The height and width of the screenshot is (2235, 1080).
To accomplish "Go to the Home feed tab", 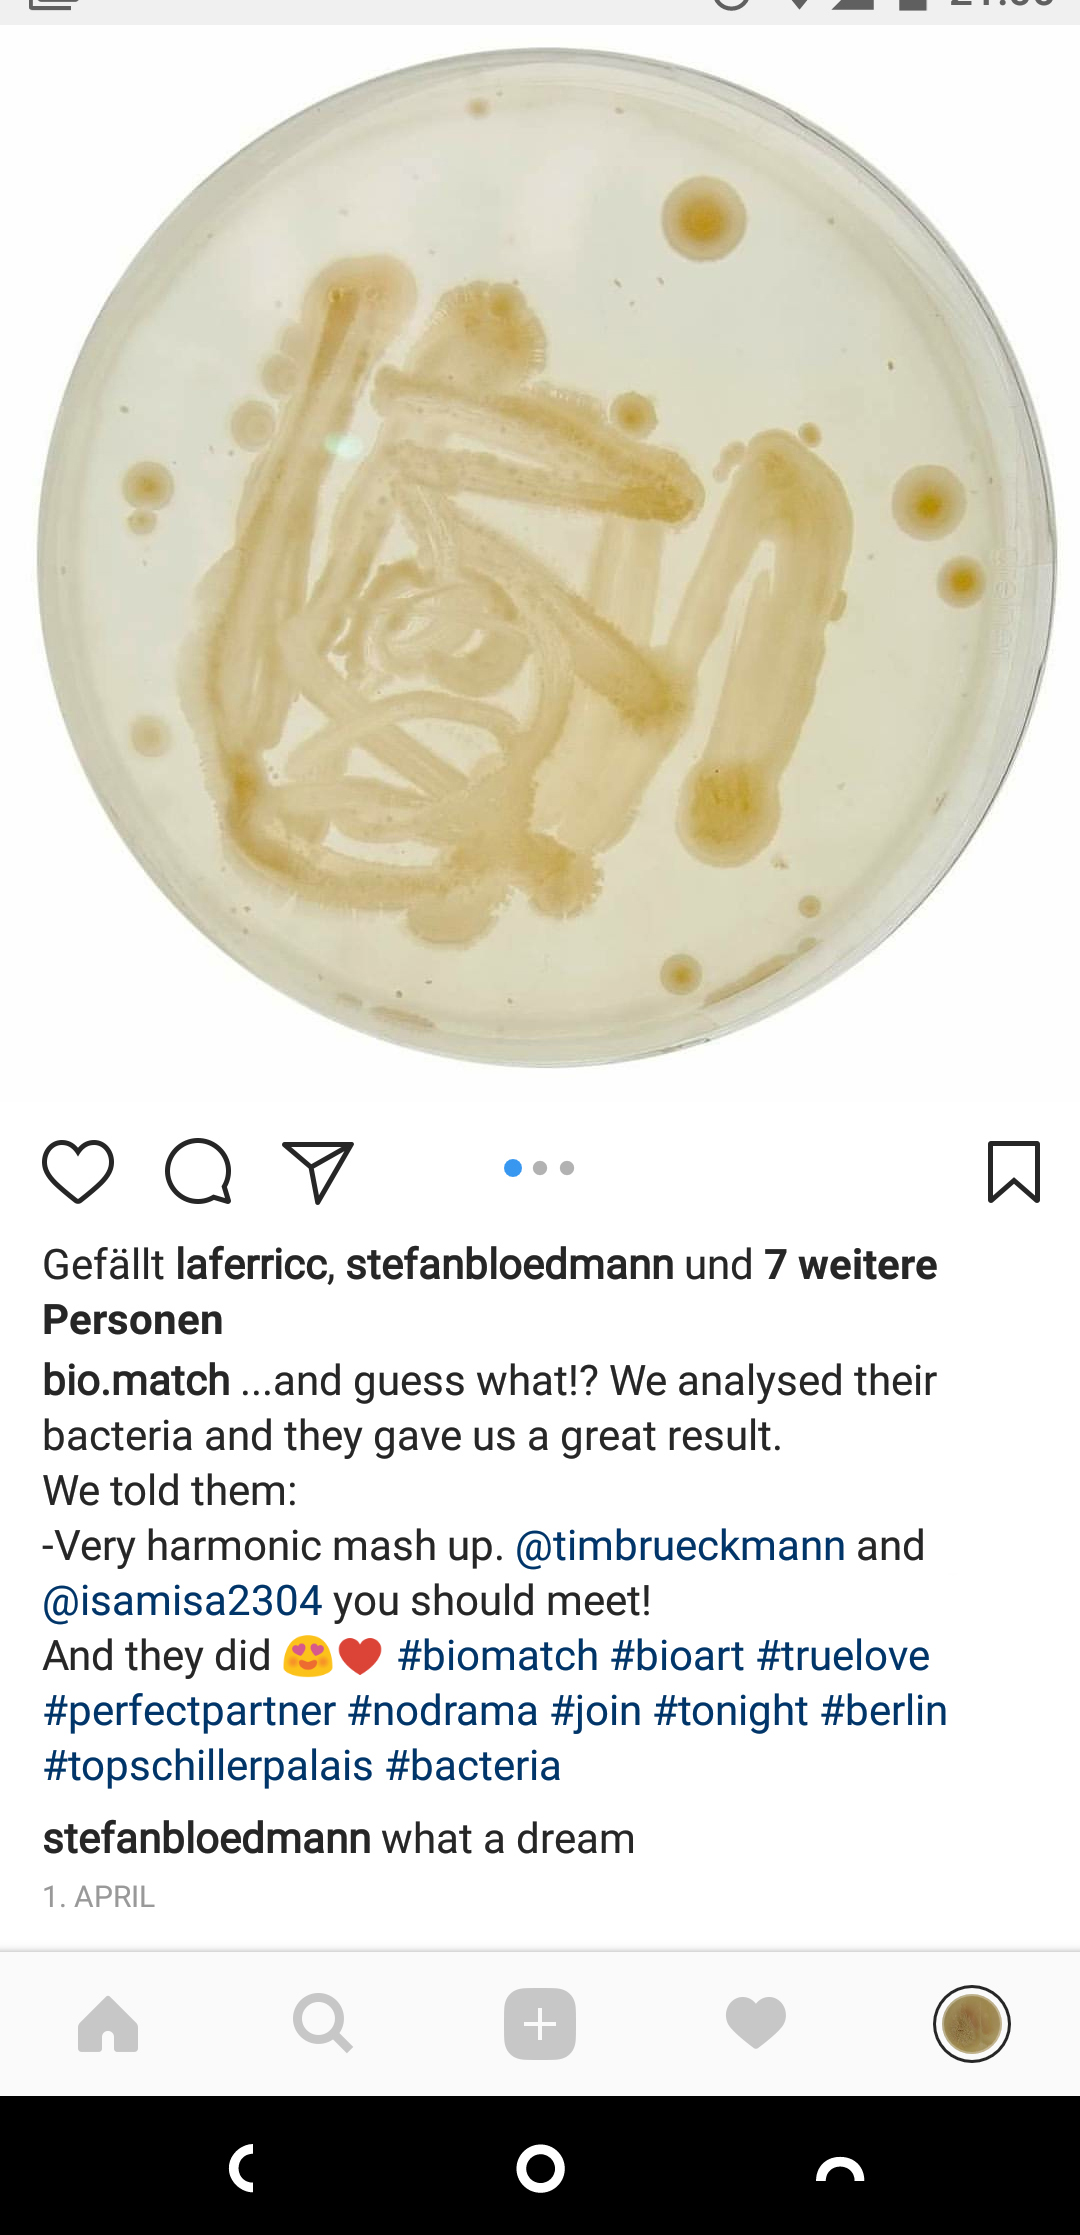I will (108, 2024).
